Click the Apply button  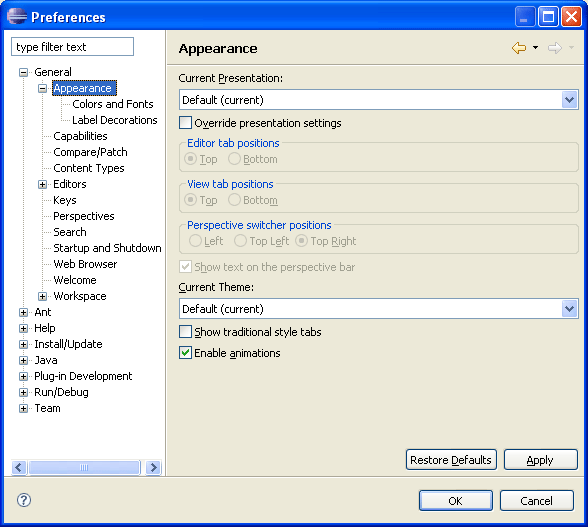[x=540, y=460]
